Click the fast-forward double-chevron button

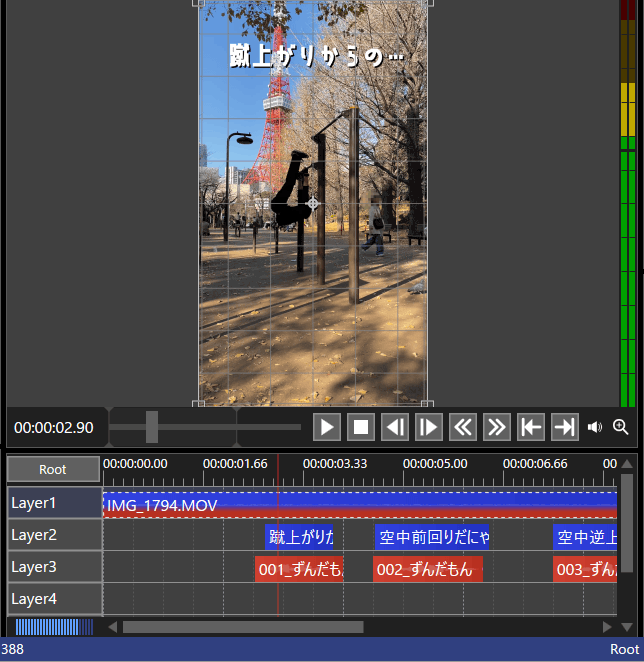coord(496,428)
